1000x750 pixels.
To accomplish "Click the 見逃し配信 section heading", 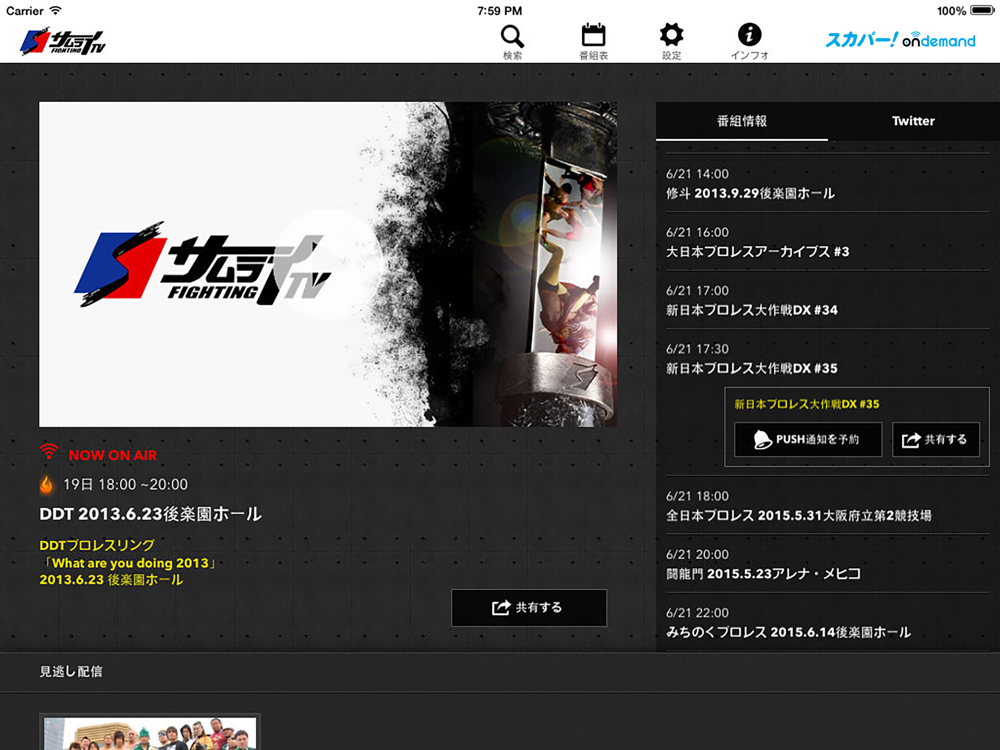I will pos(71,672).
